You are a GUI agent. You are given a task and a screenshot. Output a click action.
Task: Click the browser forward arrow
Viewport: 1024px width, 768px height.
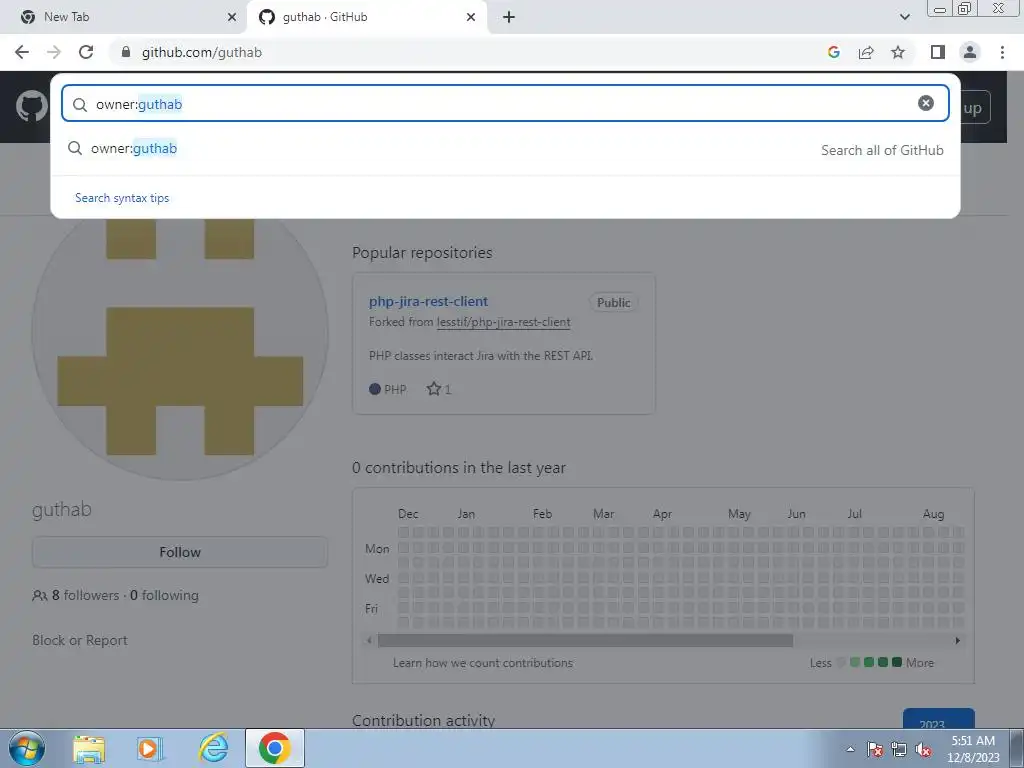54,52
